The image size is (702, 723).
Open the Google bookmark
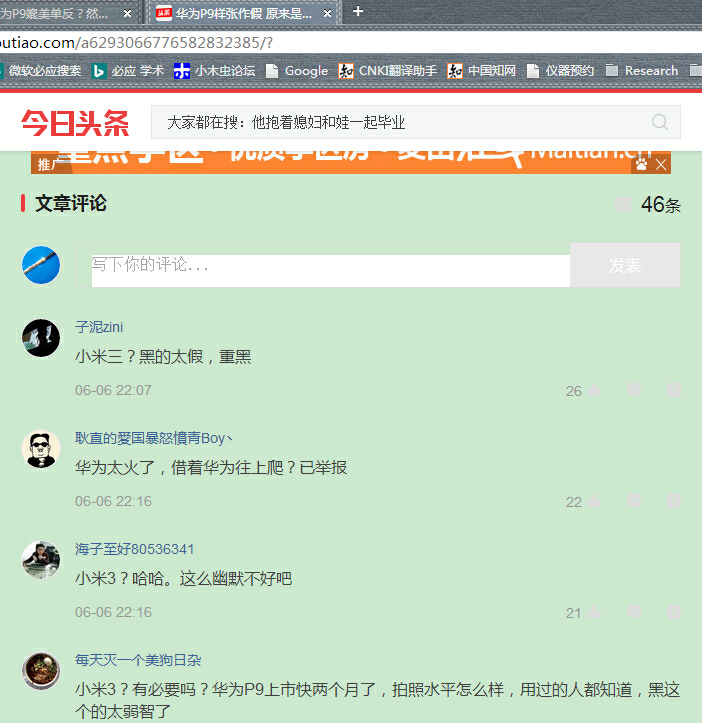pos(297,71)
